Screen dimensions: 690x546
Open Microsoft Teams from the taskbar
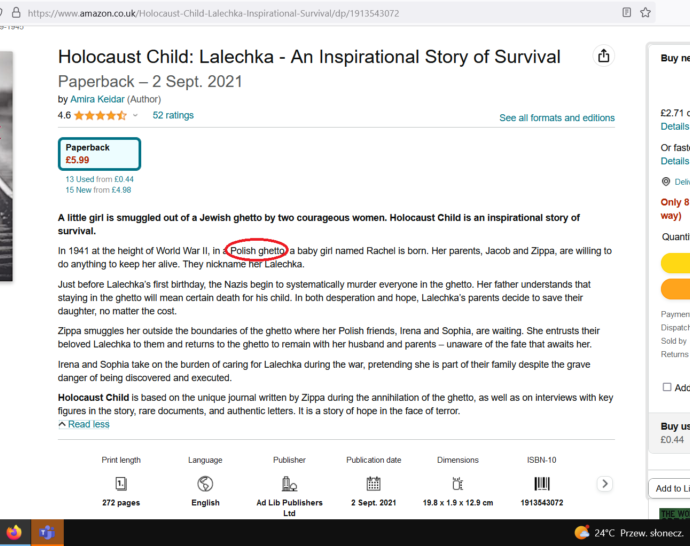(47, 533)
